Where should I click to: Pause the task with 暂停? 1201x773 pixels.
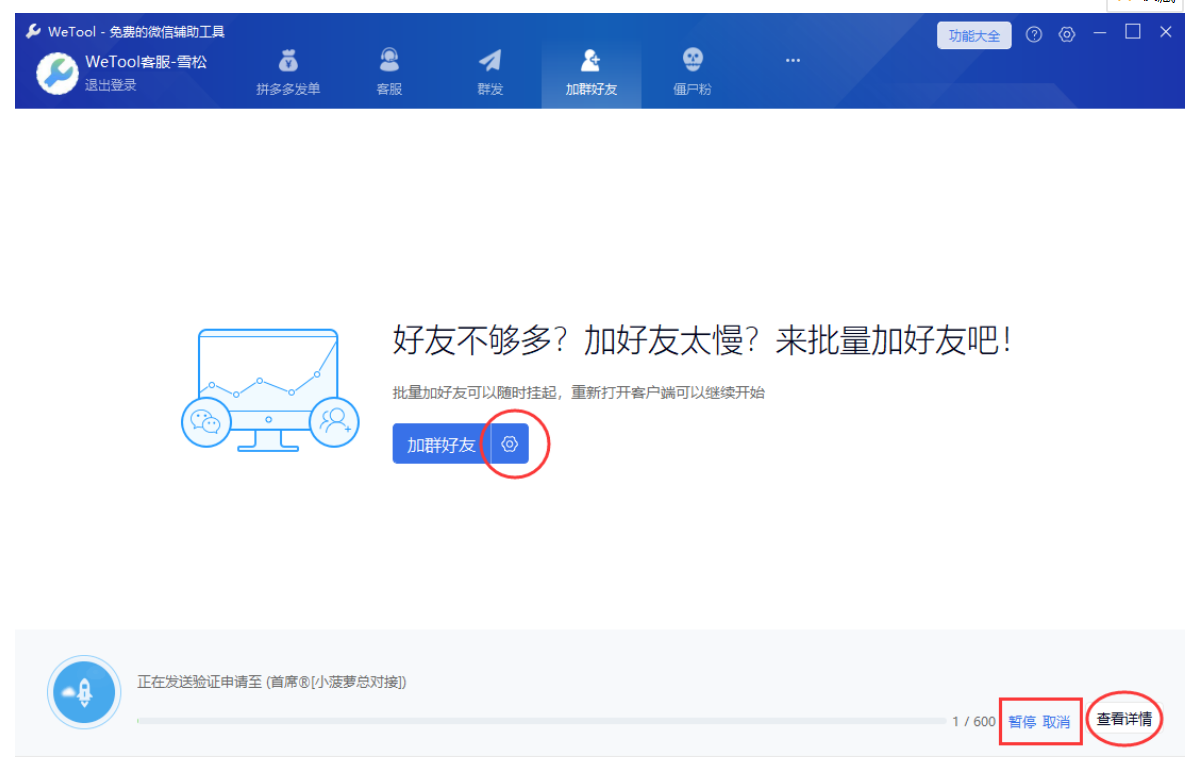point(1022,722)
